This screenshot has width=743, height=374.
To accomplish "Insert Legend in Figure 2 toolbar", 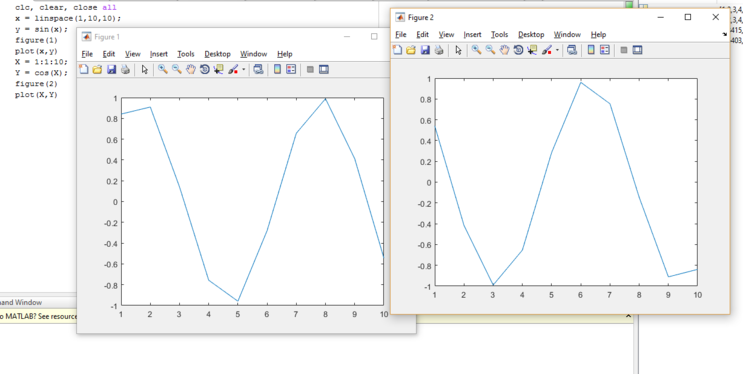I will pos(605,50).
